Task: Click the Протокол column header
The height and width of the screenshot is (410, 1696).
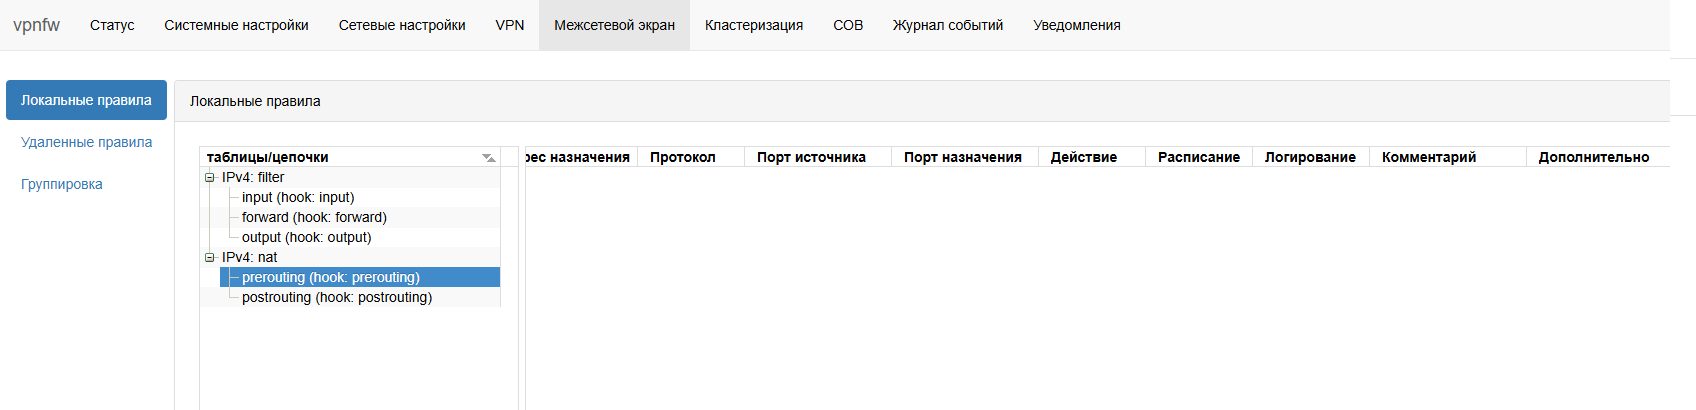Action: pyautogui.click(x=683, y=157)
